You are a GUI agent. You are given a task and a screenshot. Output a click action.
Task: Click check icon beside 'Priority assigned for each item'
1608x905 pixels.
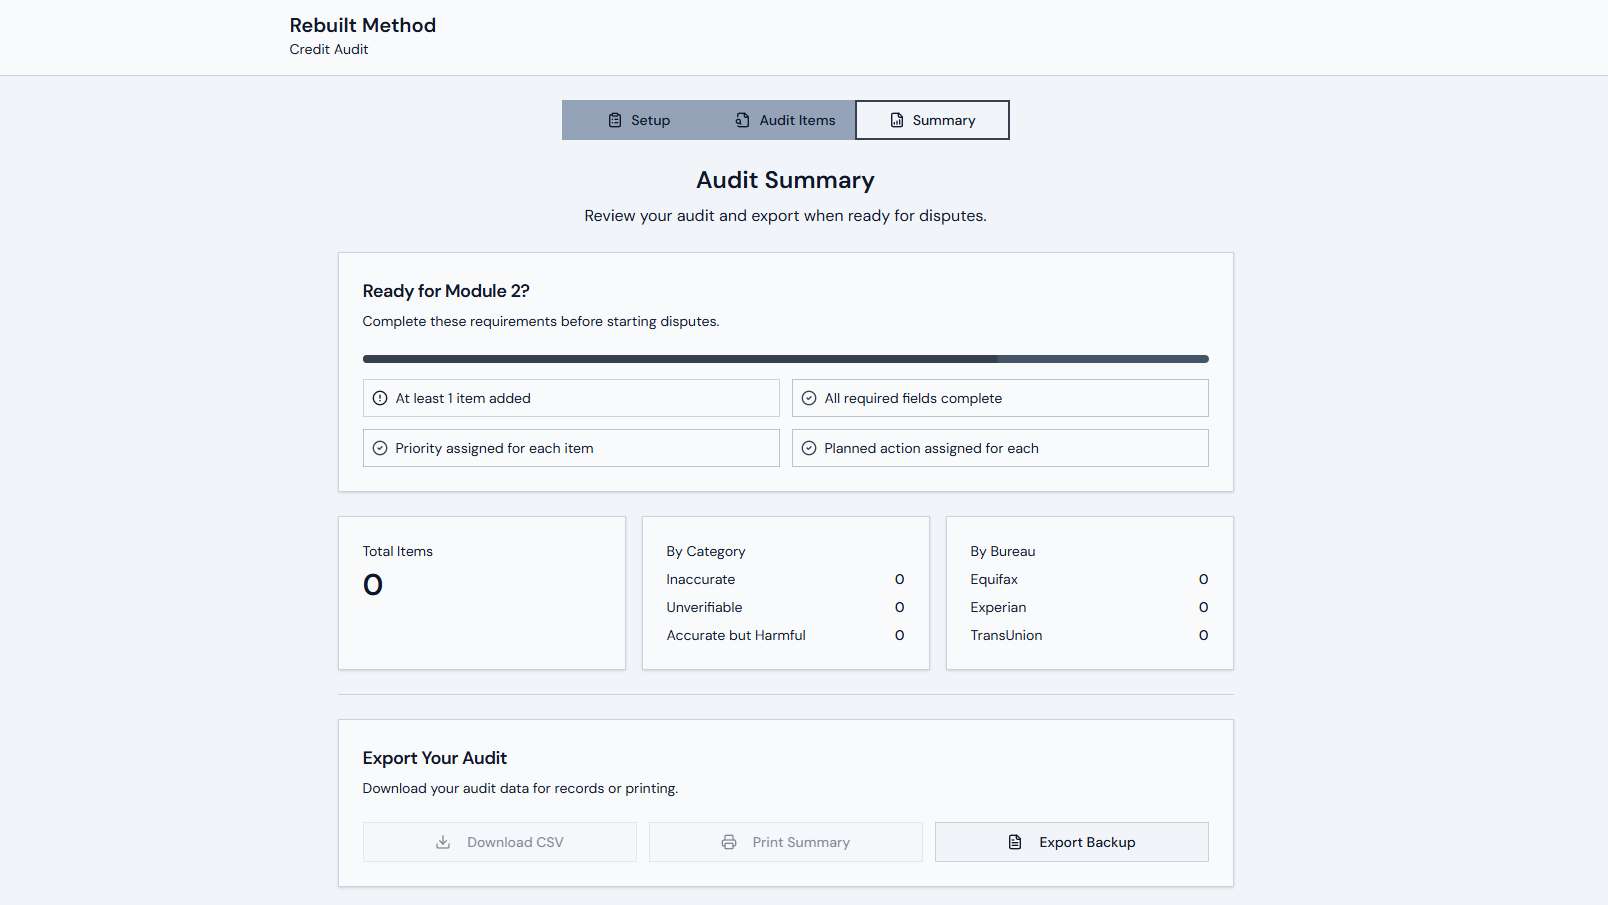click(x=380, y=448)
